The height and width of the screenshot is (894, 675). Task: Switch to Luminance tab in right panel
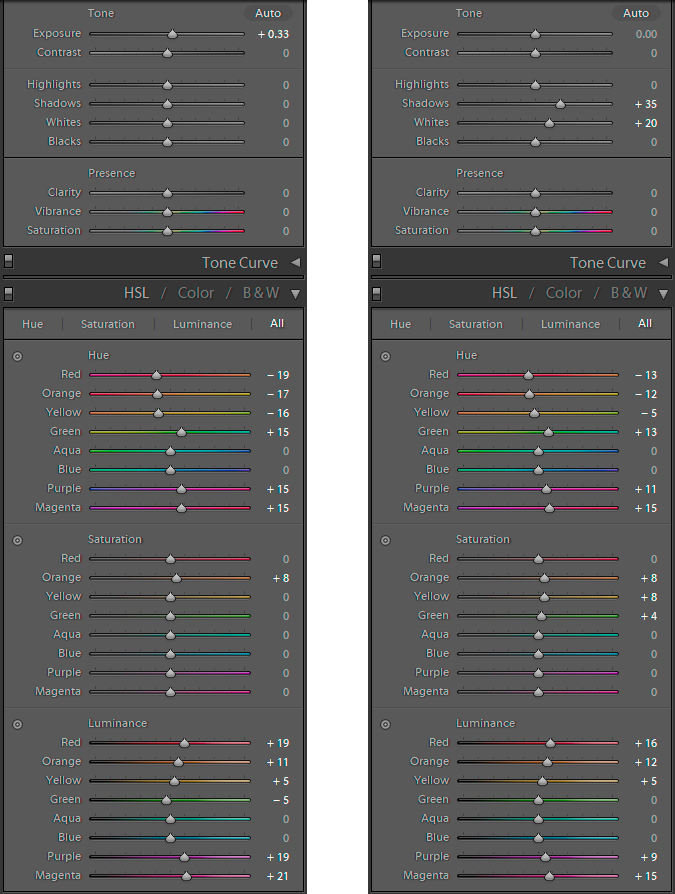point(570,324)
